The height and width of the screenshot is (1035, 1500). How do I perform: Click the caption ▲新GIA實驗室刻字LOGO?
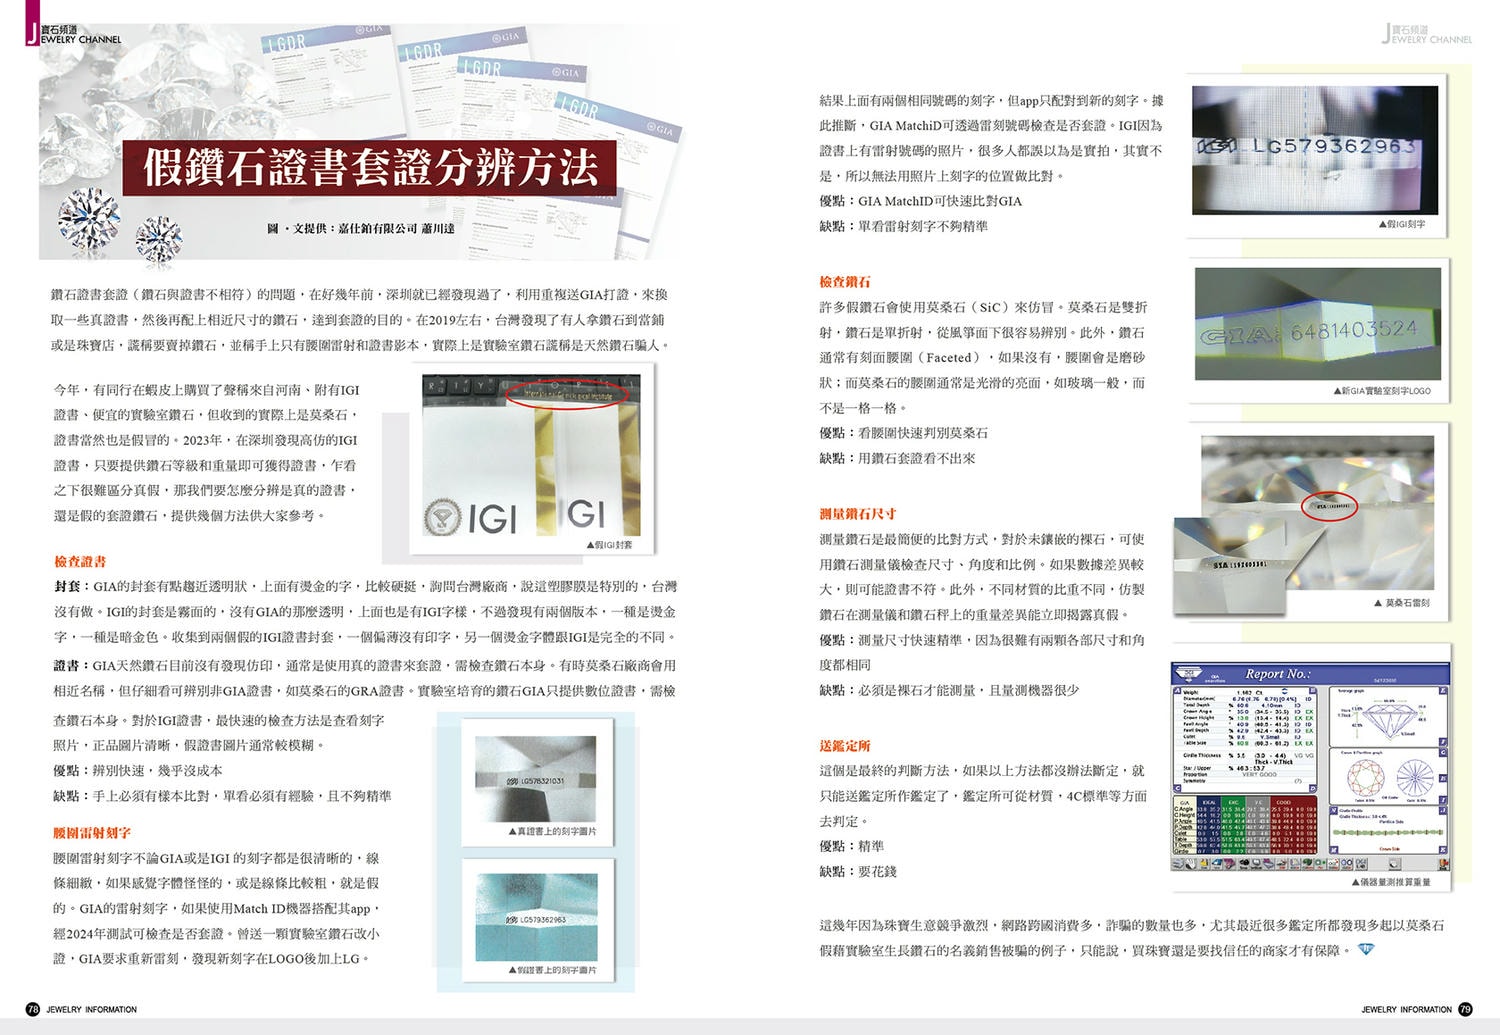pyautogui.click(x=1382, y=391)
